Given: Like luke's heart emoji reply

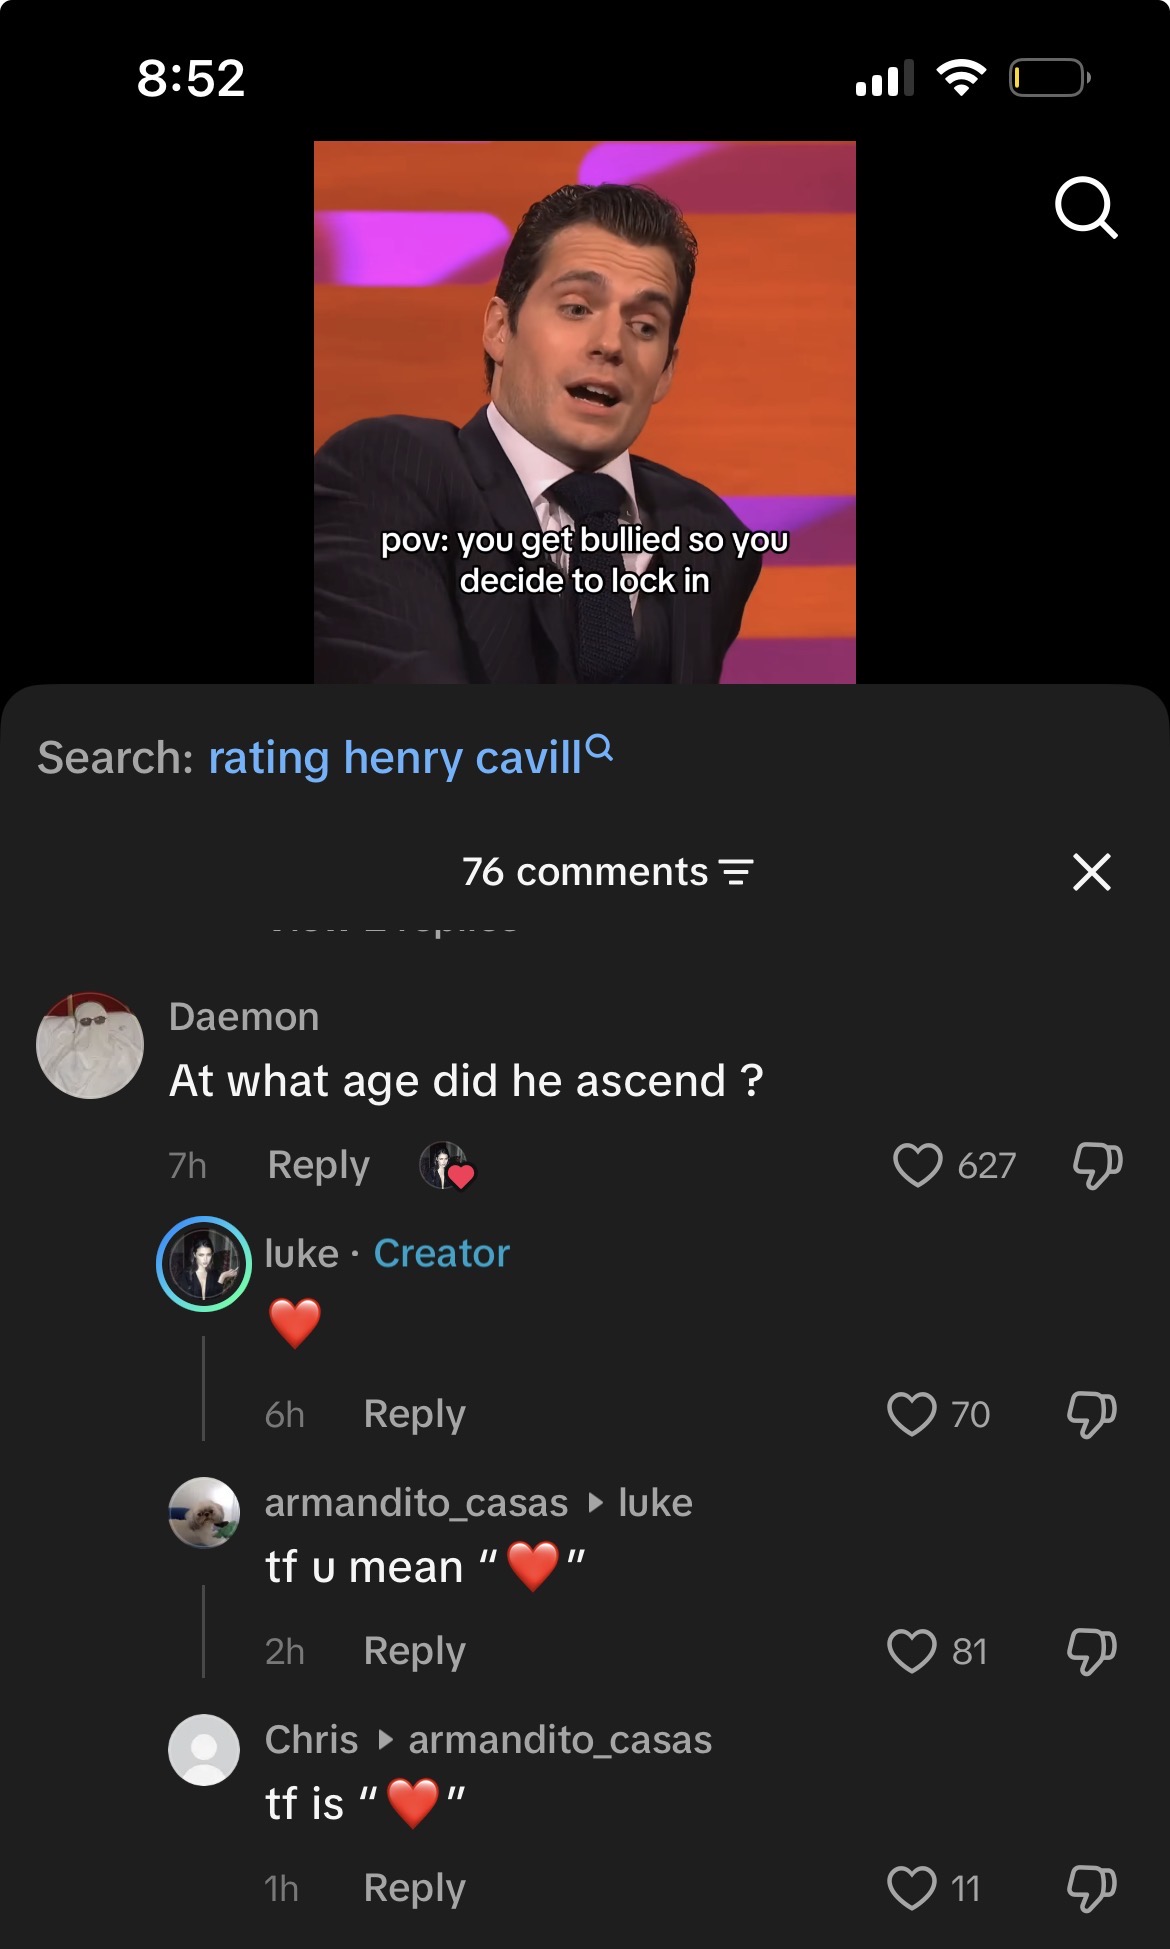Looking at the screenshot, I should (911, 1414).
